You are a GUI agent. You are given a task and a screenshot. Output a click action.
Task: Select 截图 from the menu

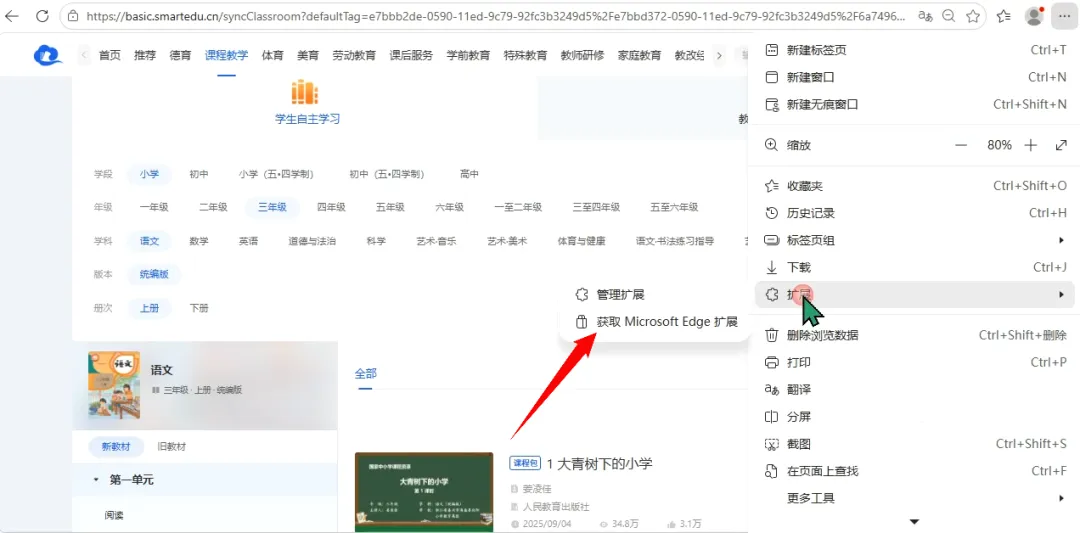click(x=916, y=444)
